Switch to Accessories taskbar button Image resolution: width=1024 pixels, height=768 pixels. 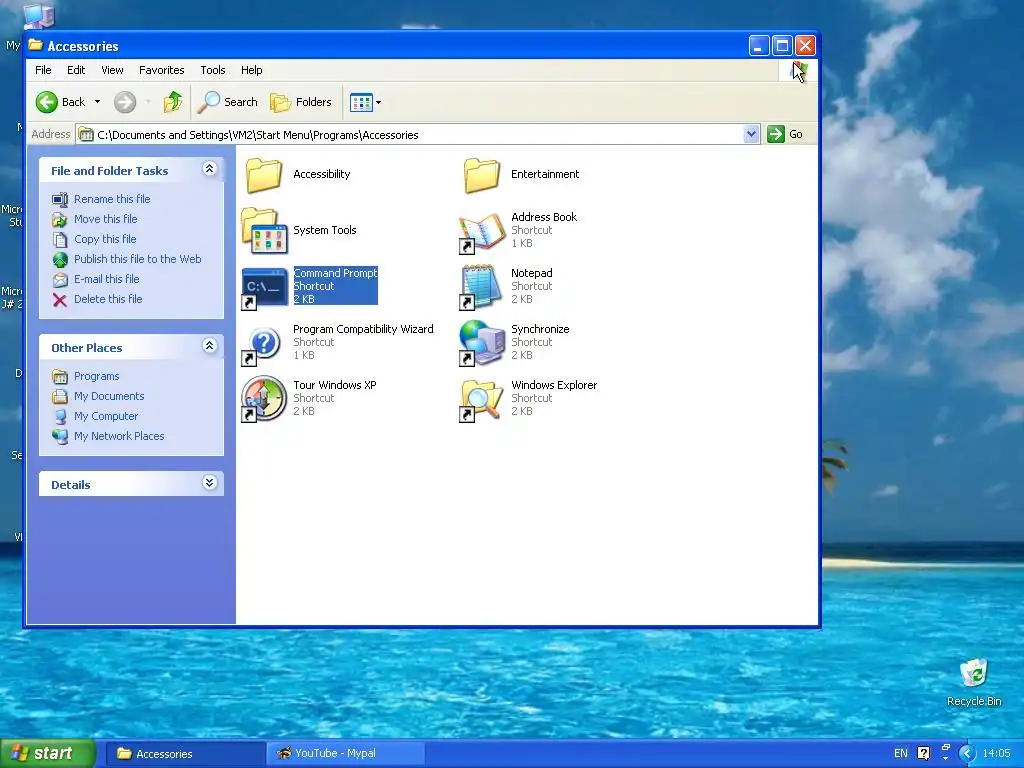click(x=185, y=754)
